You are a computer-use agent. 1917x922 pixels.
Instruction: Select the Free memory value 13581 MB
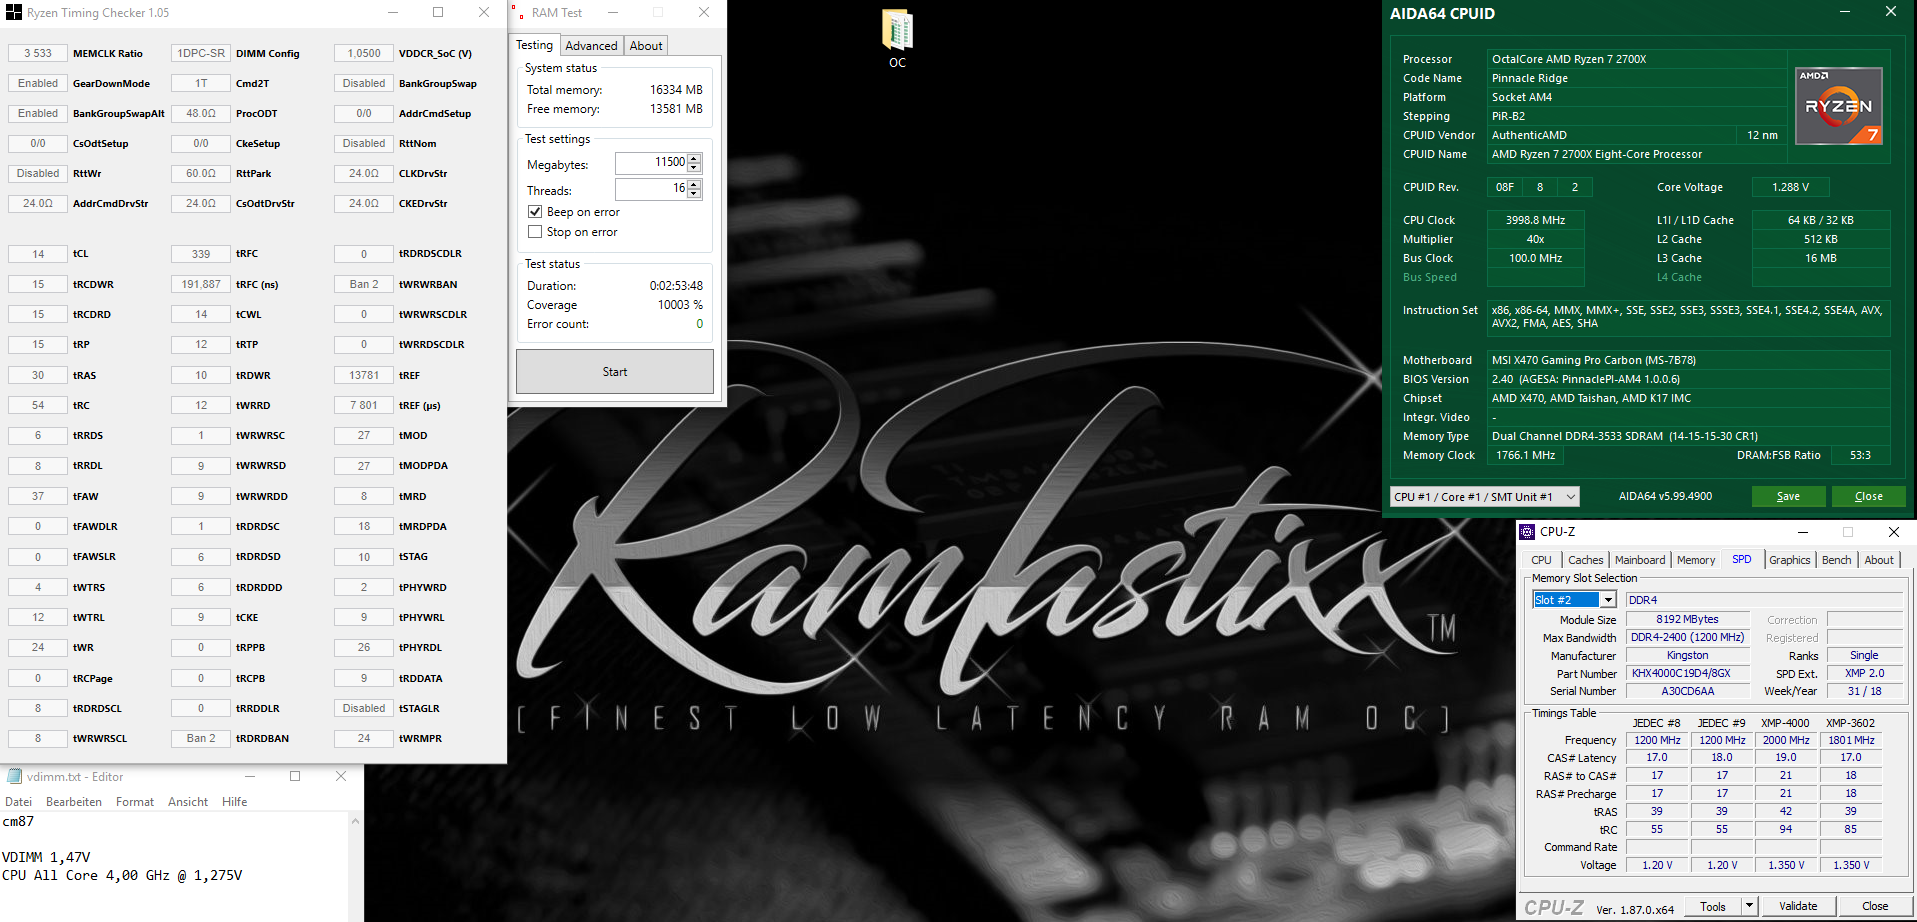(676, 109)
